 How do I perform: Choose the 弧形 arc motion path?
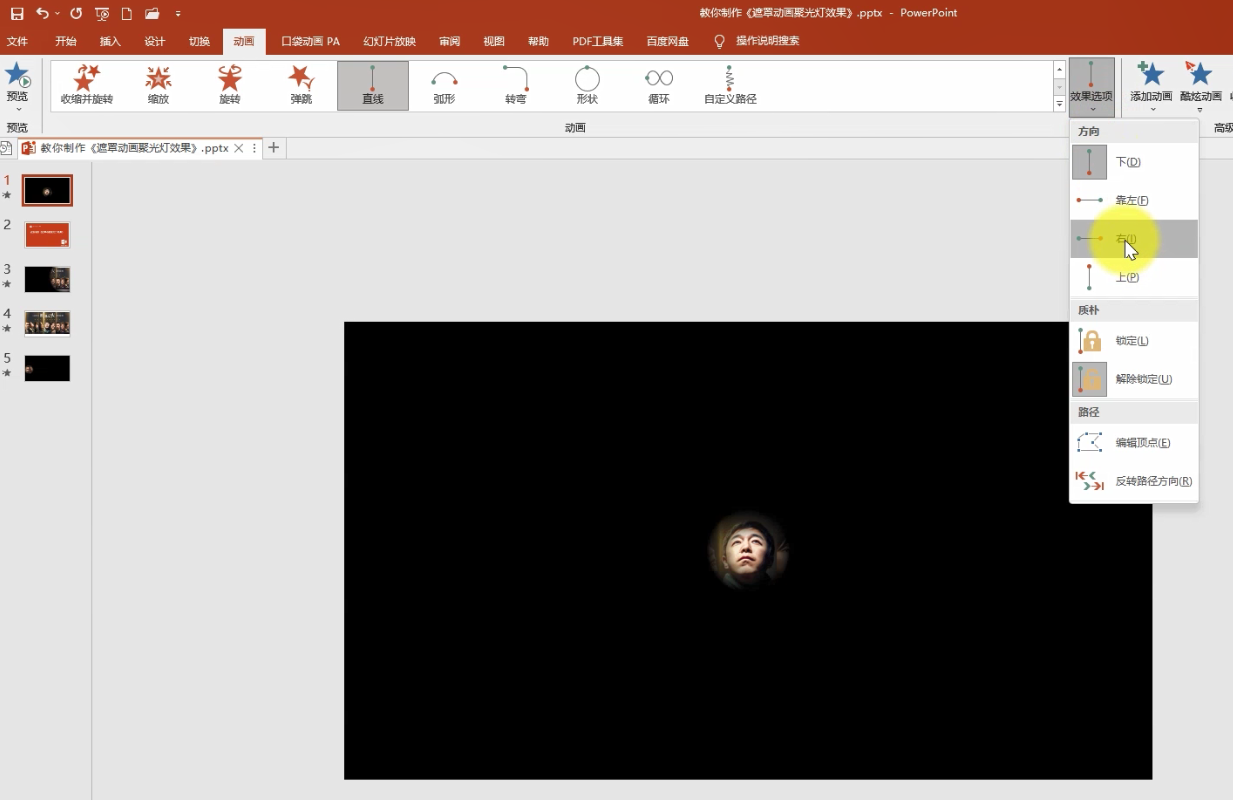click(x=444, y=84)
